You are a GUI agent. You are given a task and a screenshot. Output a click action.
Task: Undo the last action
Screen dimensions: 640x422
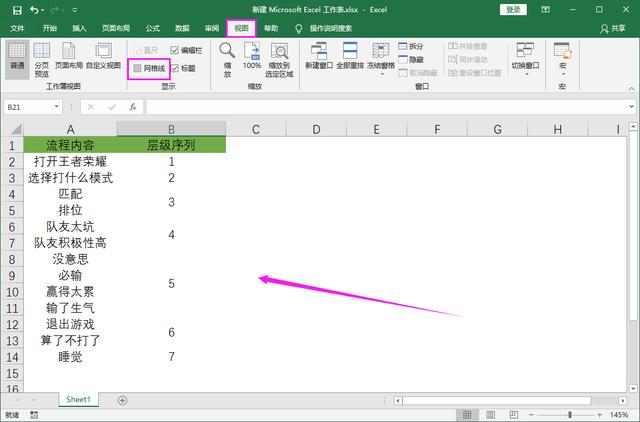[x=34, y=10]
